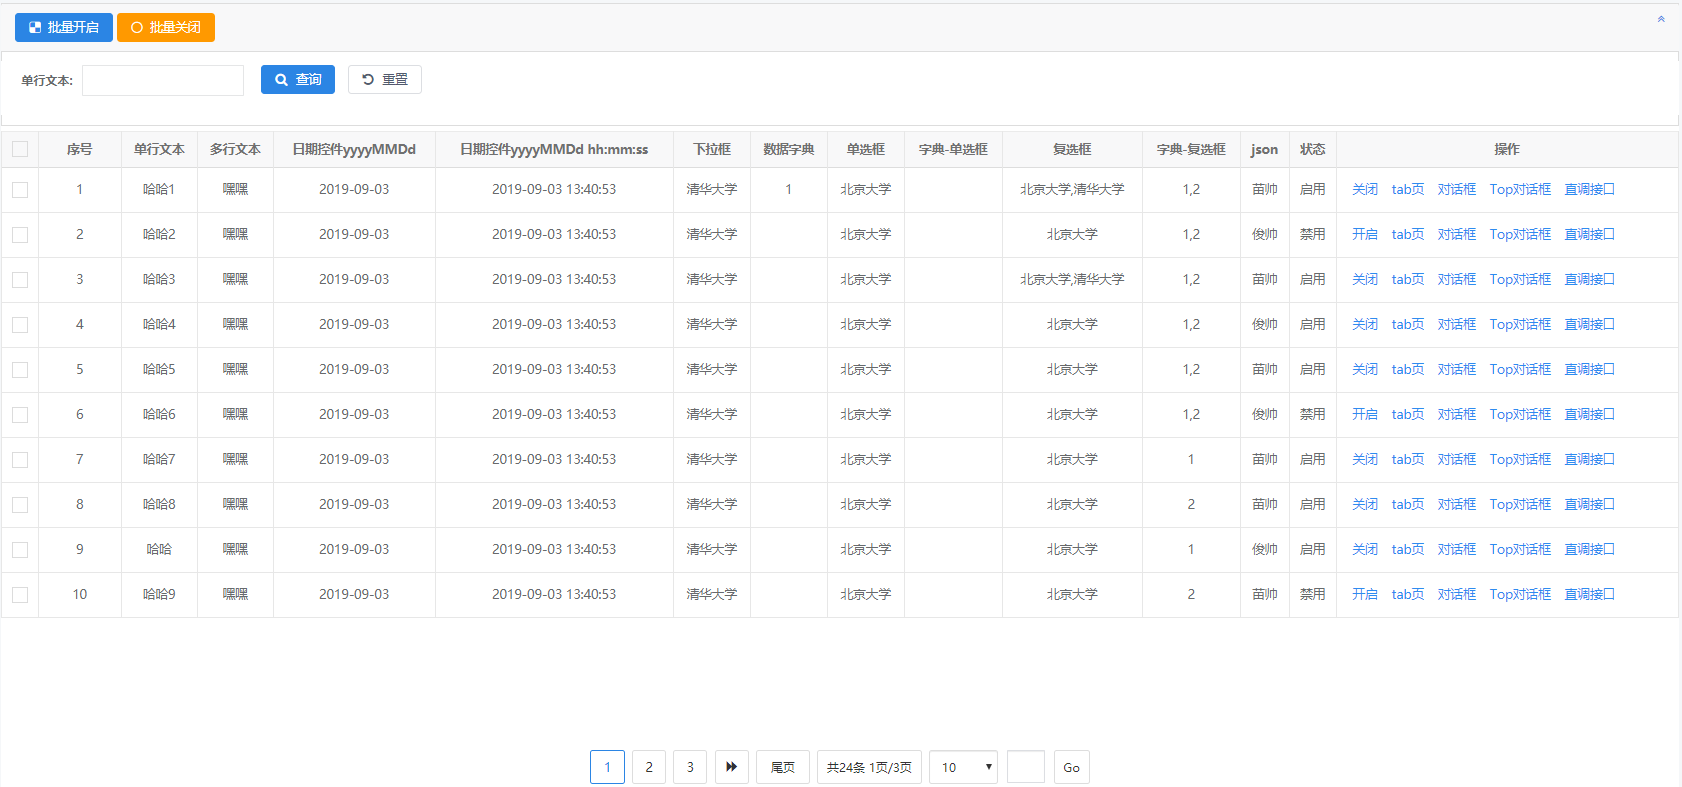This screenshot has width=1682, height=787.
Task: Click the 多行文本 column header
Action: [x=235, y=149]
